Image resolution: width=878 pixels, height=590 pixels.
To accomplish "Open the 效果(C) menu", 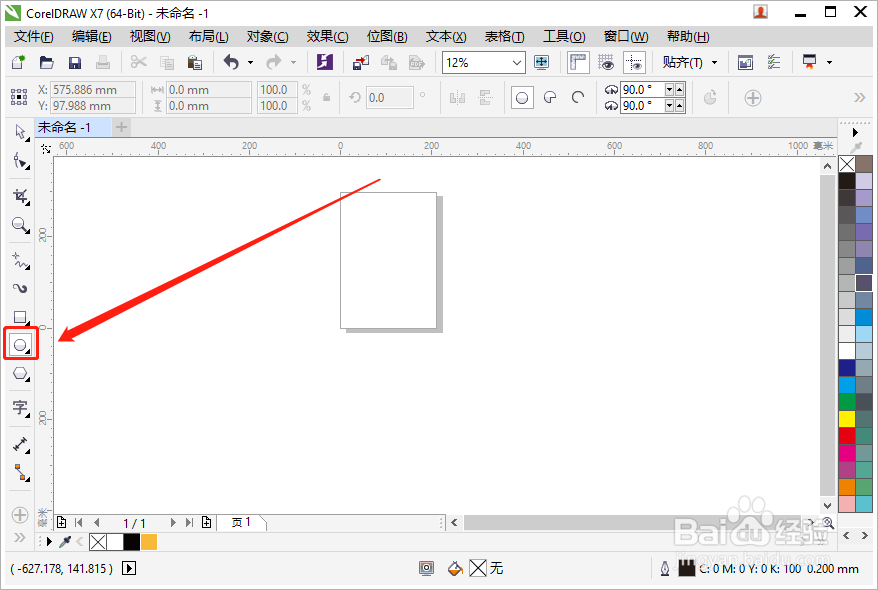I will point(327,36).
